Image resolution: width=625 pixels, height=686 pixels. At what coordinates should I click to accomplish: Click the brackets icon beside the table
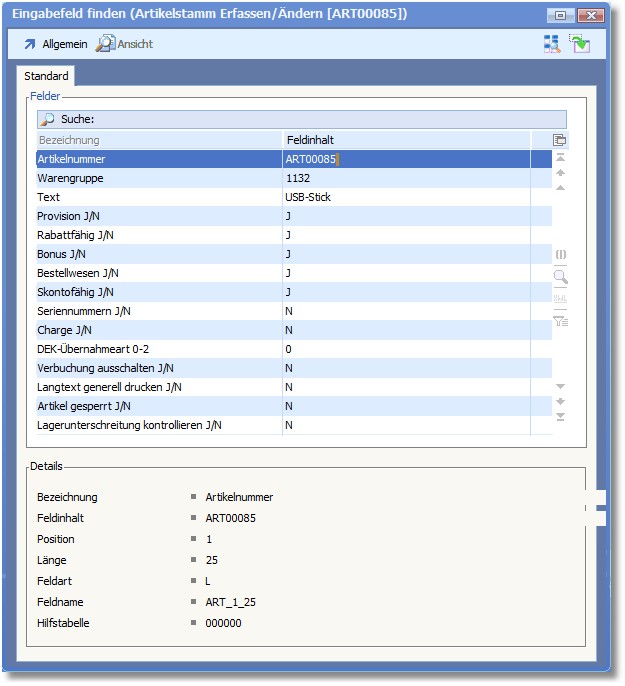(x=560, y=255)
